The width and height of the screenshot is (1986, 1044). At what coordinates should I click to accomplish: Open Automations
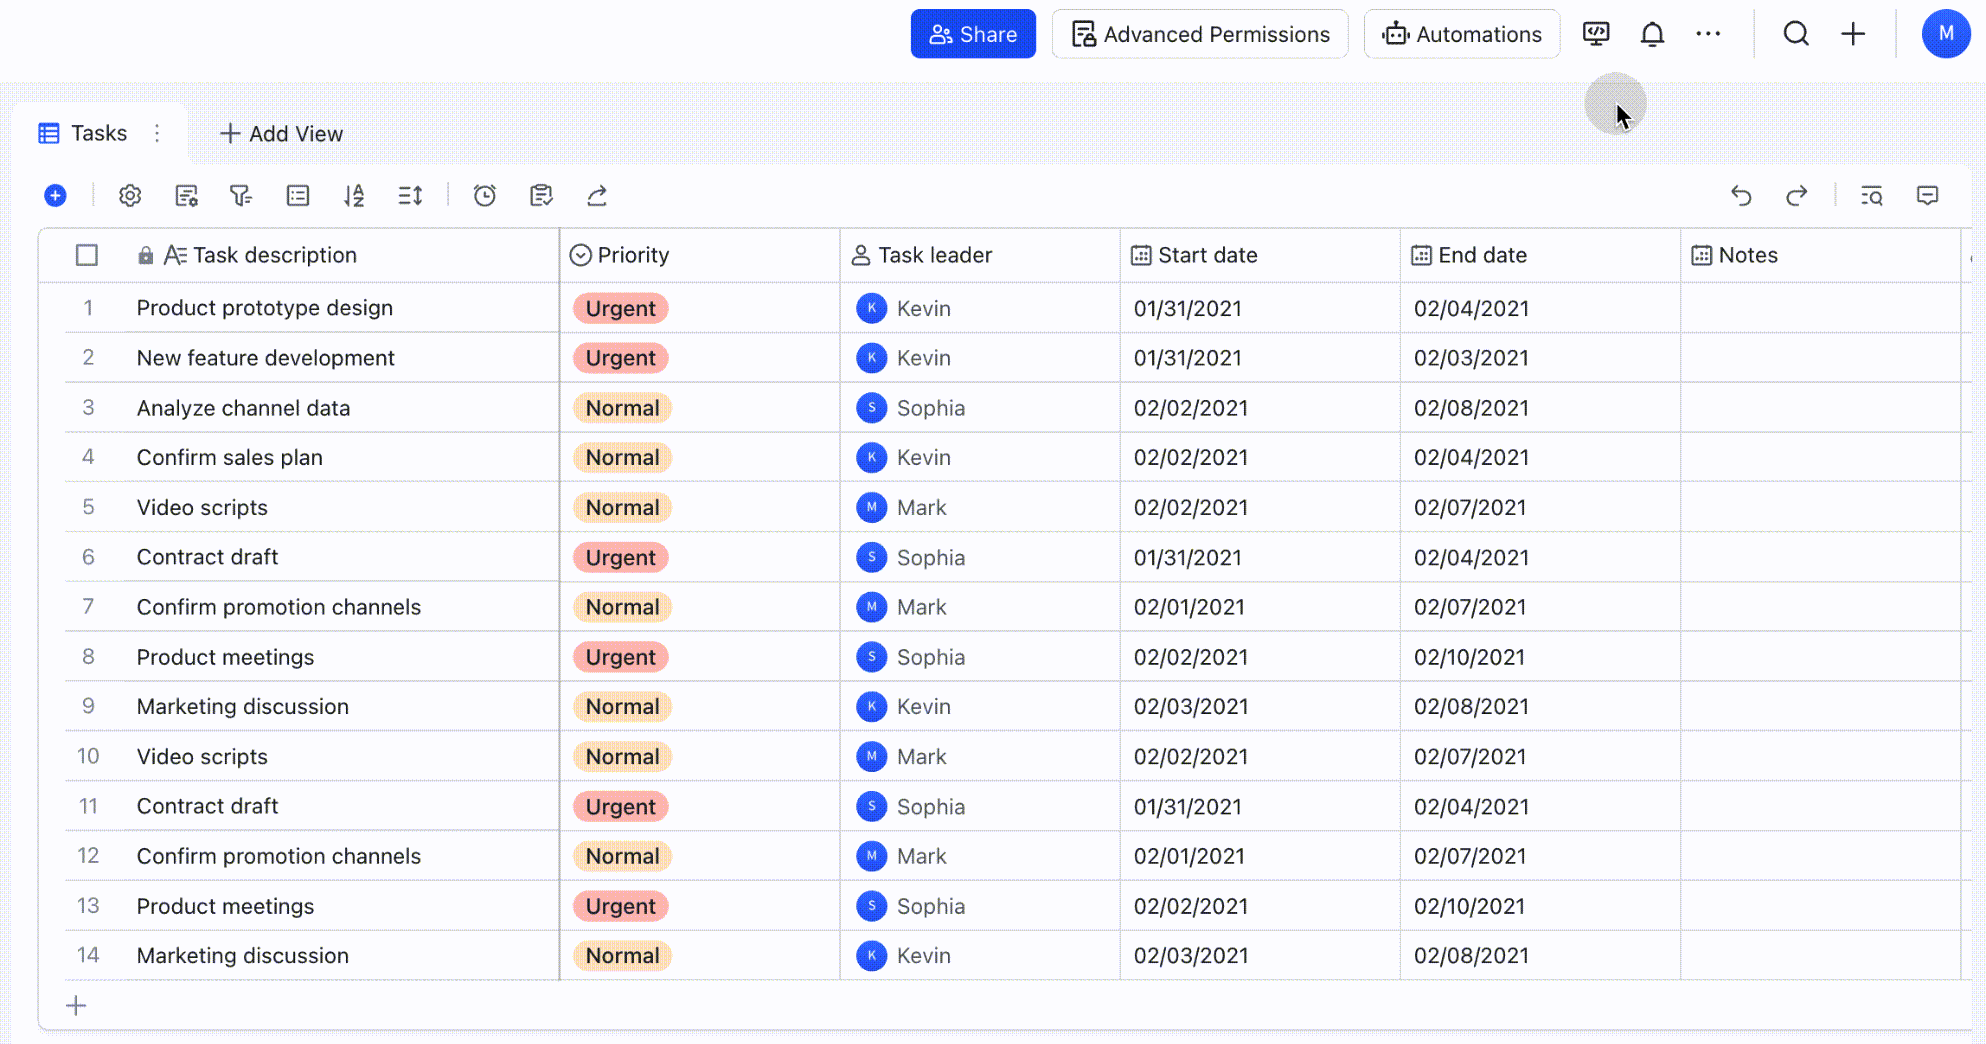(x=1462, y=34)
